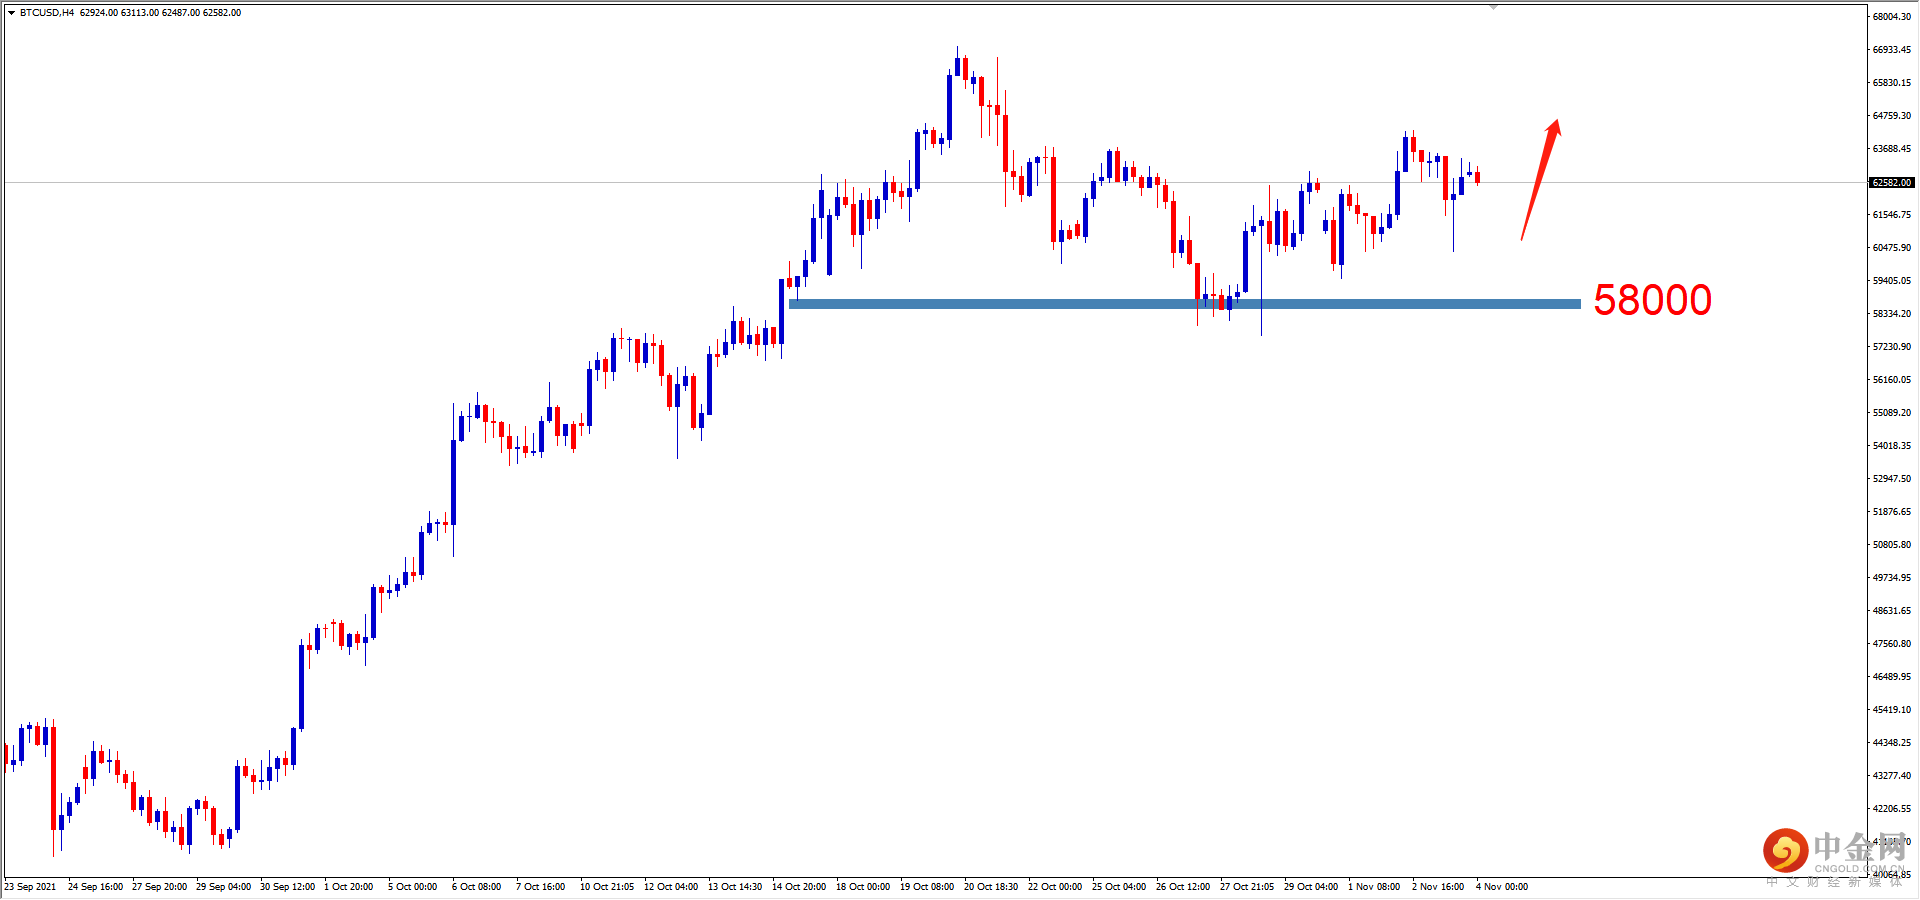1920x900 pixels.
Task: Select the 18 Oct 00:00 time label
Action: pos(863,887)
